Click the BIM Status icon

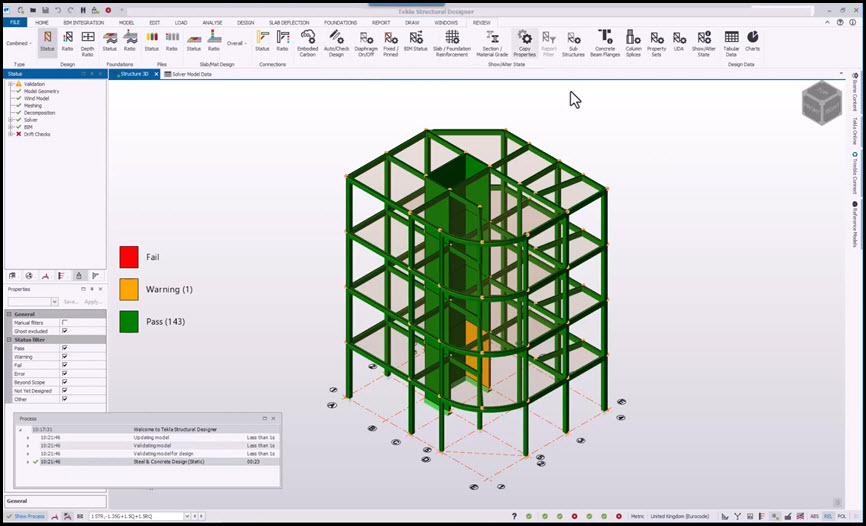[416, 41]
